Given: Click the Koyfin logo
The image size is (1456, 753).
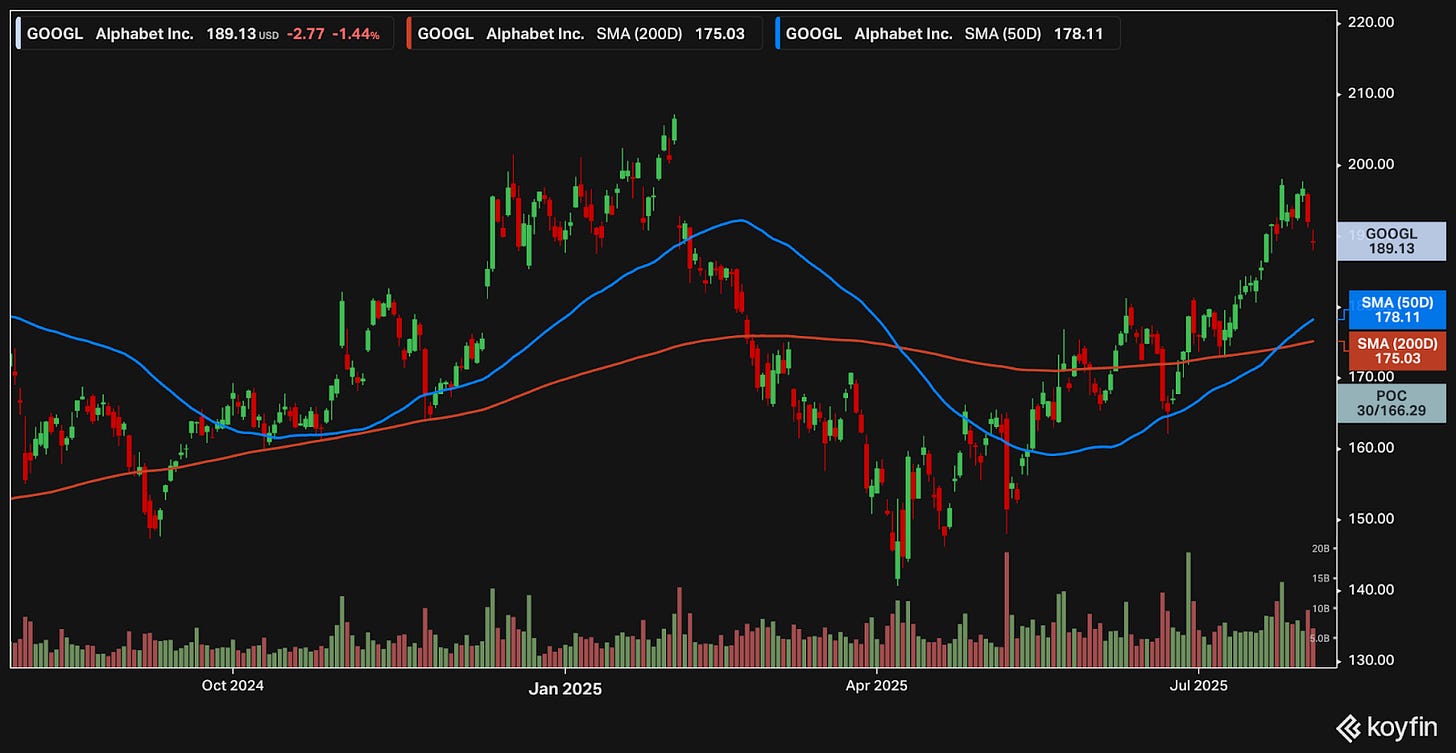Looking at the screenshot, I should pyautogui.click(x=1385, y=727).
